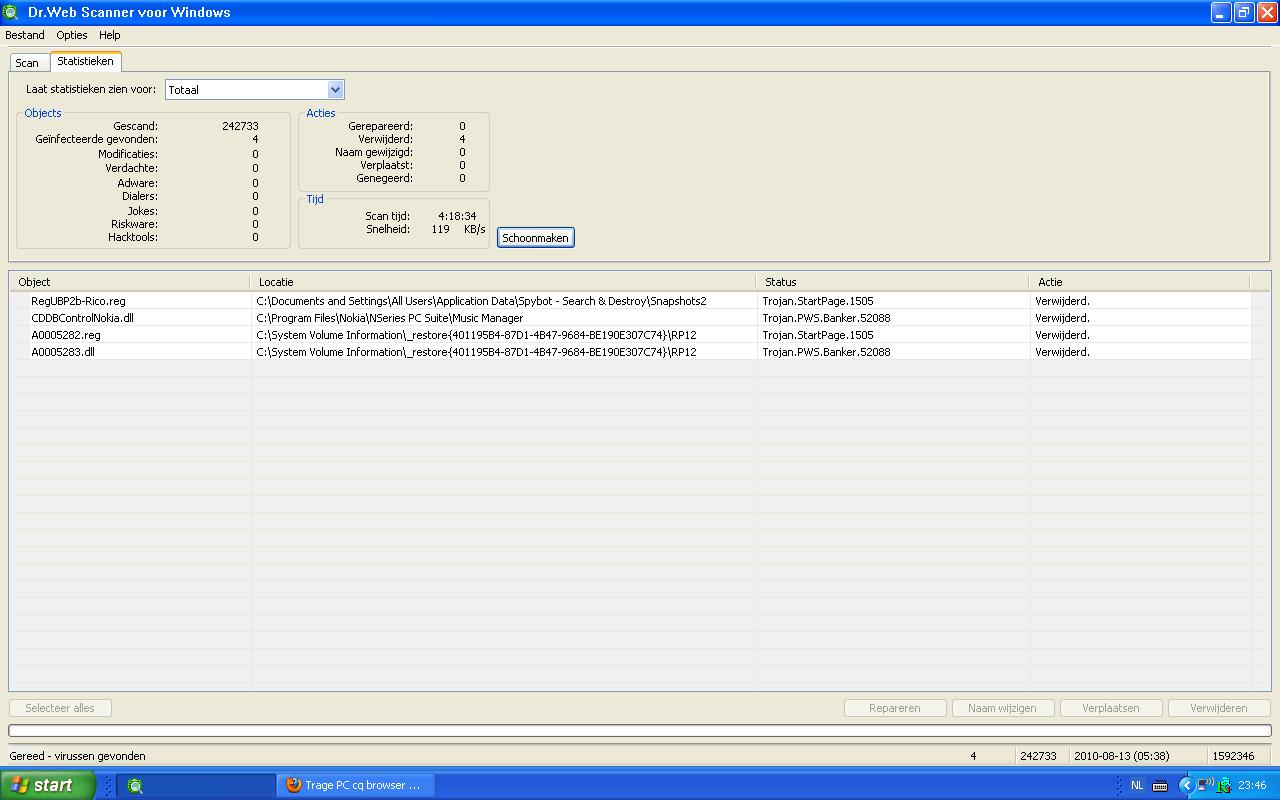1280x800 pixels.
Task: Click the Trojan.PWS.Banker.52088 status for A0005283.dll
Action: tap(826, 352)
